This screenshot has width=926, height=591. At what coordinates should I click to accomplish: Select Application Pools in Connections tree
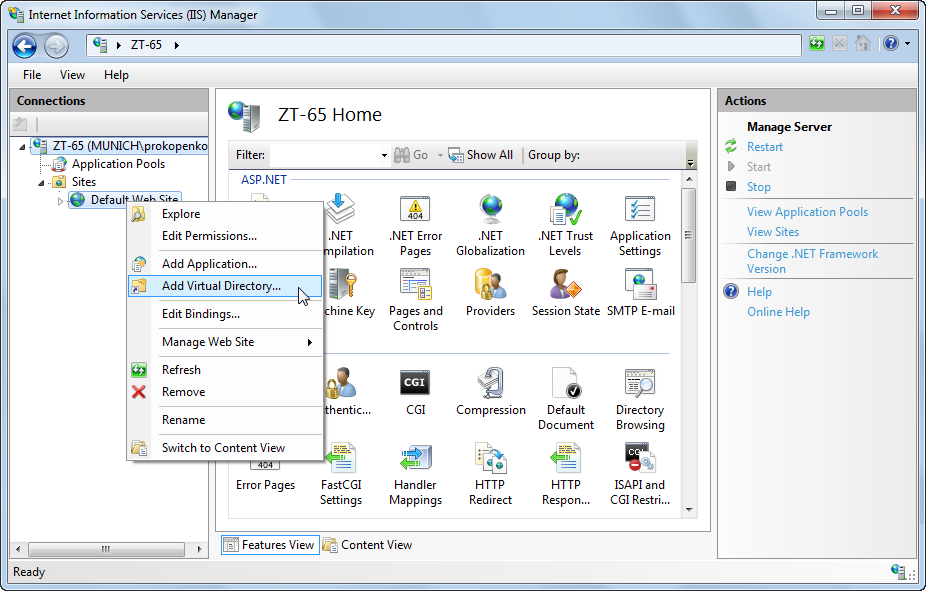[x=118, y=164]
